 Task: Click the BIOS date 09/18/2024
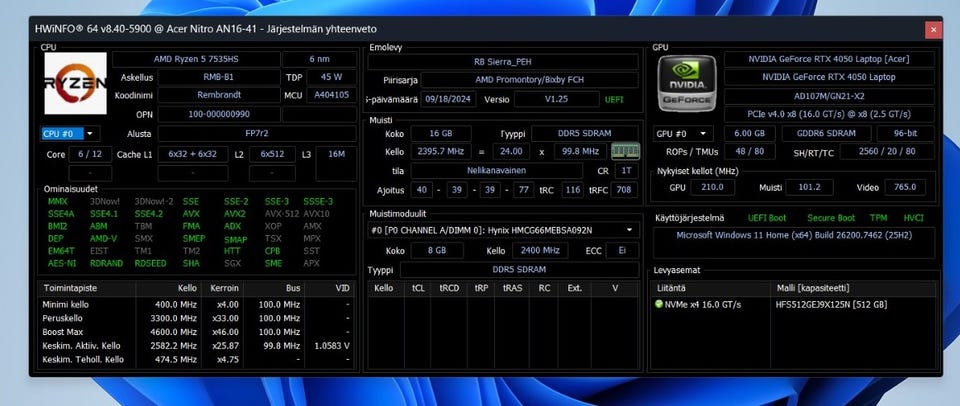[448, 99]
